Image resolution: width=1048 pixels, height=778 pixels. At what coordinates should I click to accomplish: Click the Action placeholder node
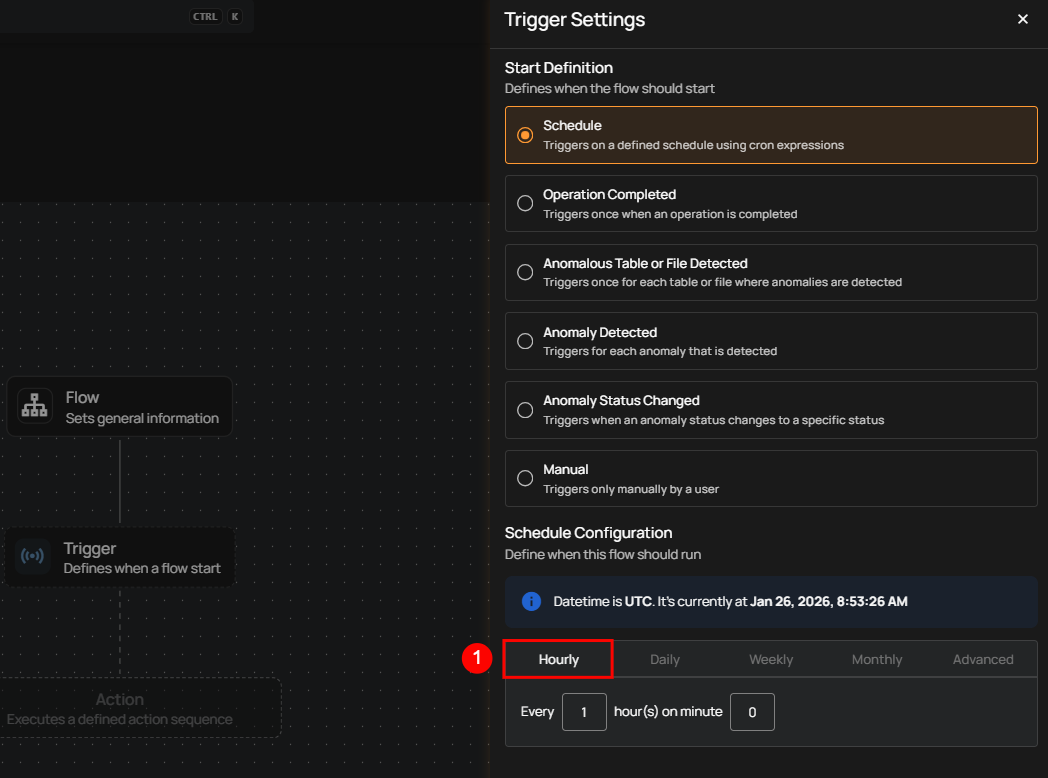120,708
